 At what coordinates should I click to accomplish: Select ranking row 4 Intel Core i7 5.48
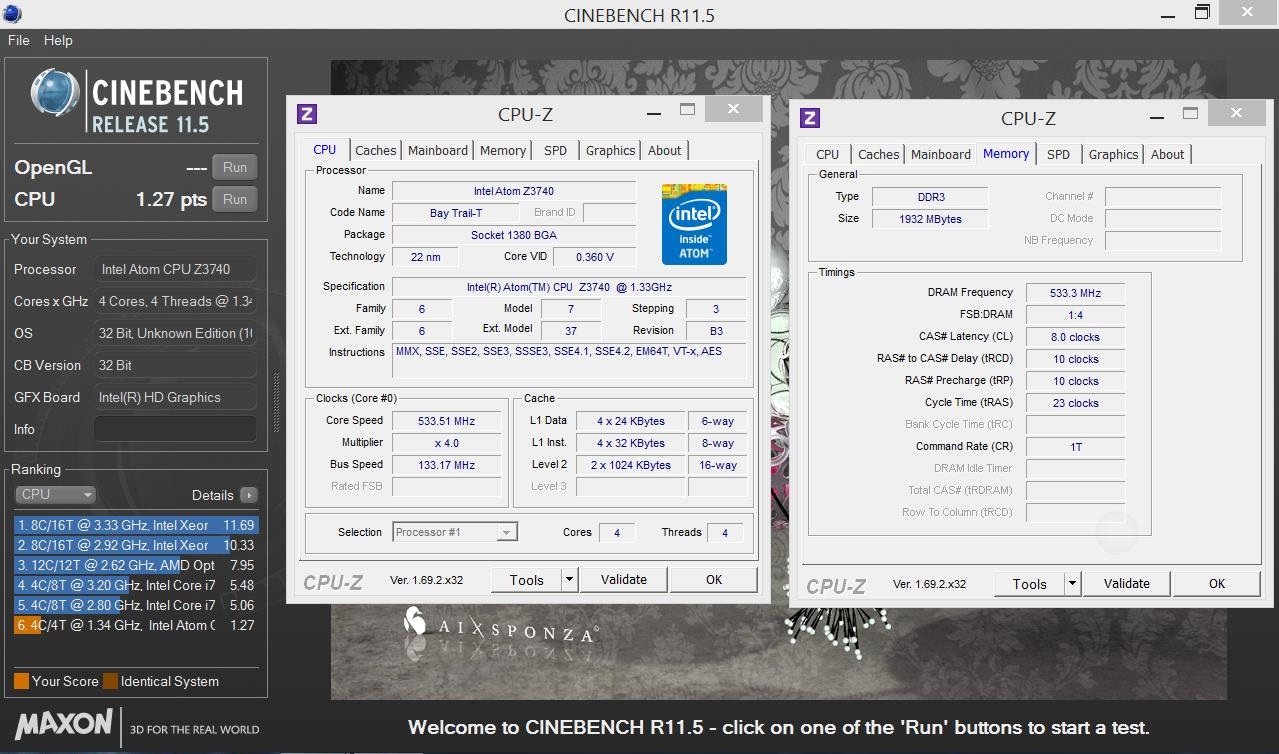coord(137,585)
